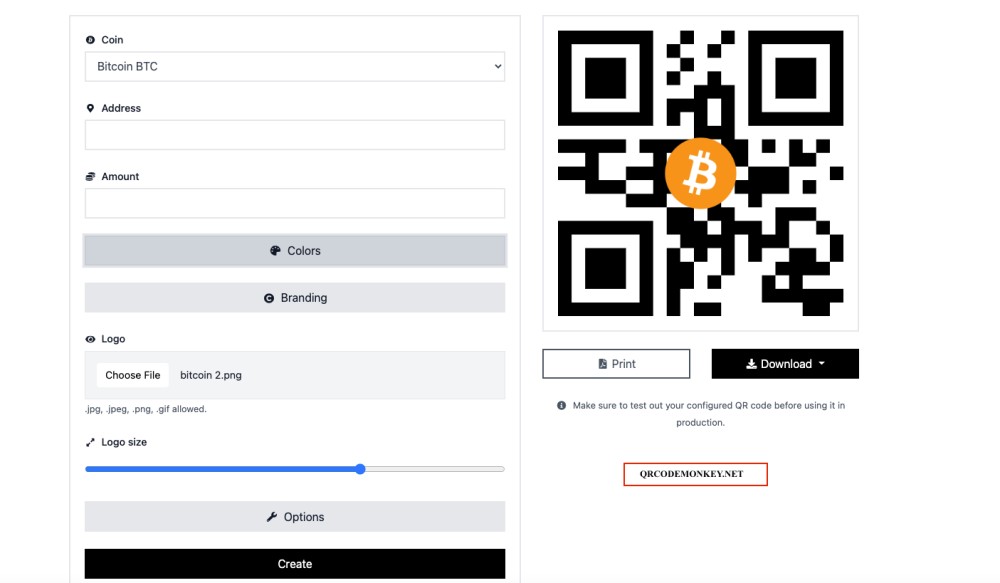Screen dimensions: 1000x583
Task: Expand the Branding section
Action: click(x=295, y=298)
